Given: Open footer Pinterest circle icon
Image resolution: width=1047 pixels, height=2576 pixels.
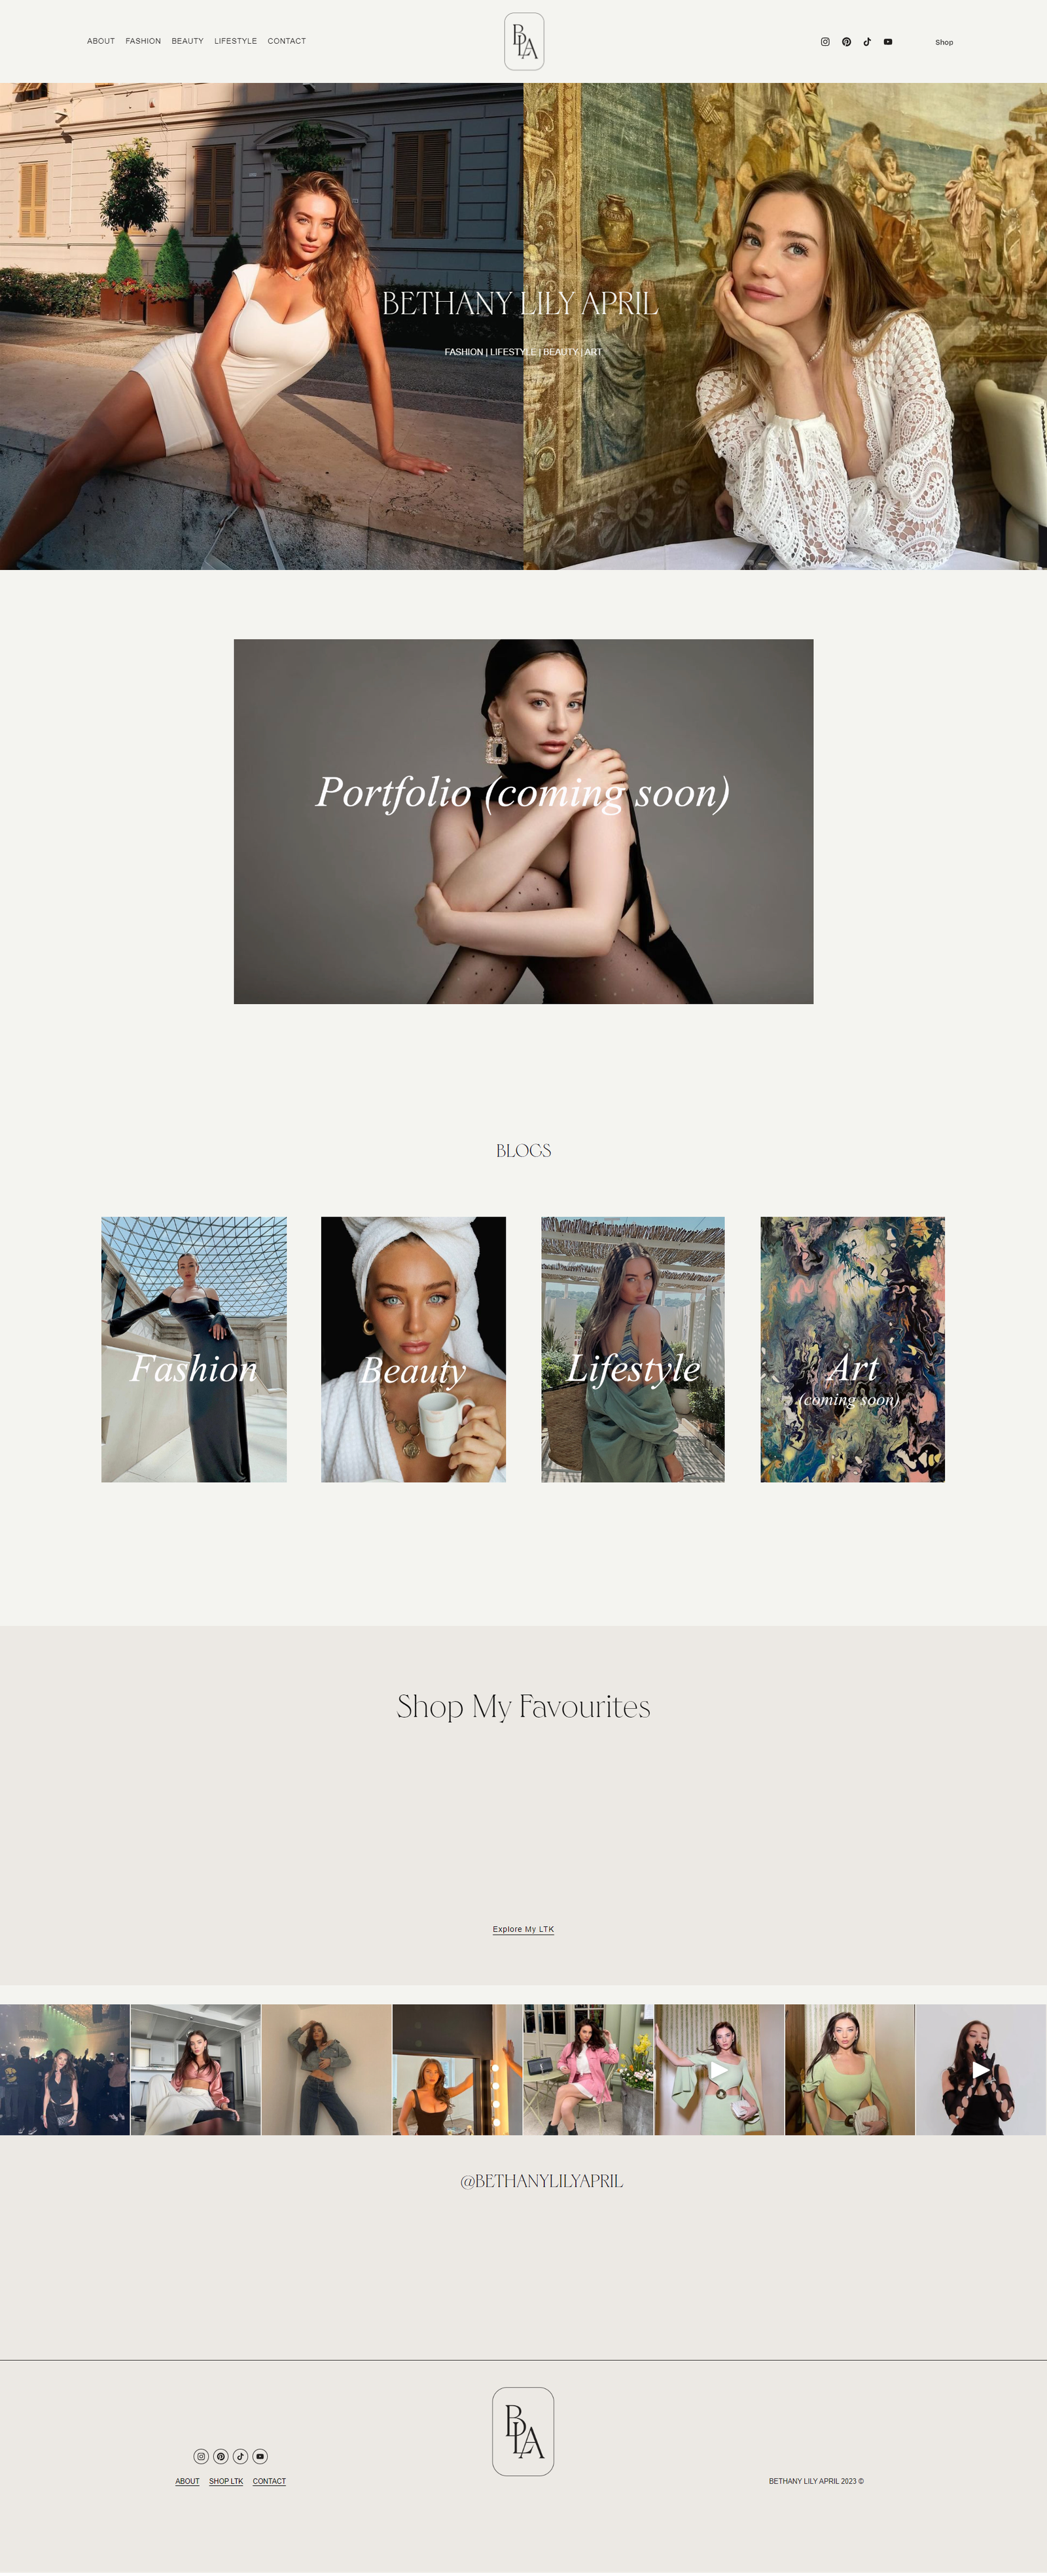Looking at the screenshot, I should (x=221, y=2456).
